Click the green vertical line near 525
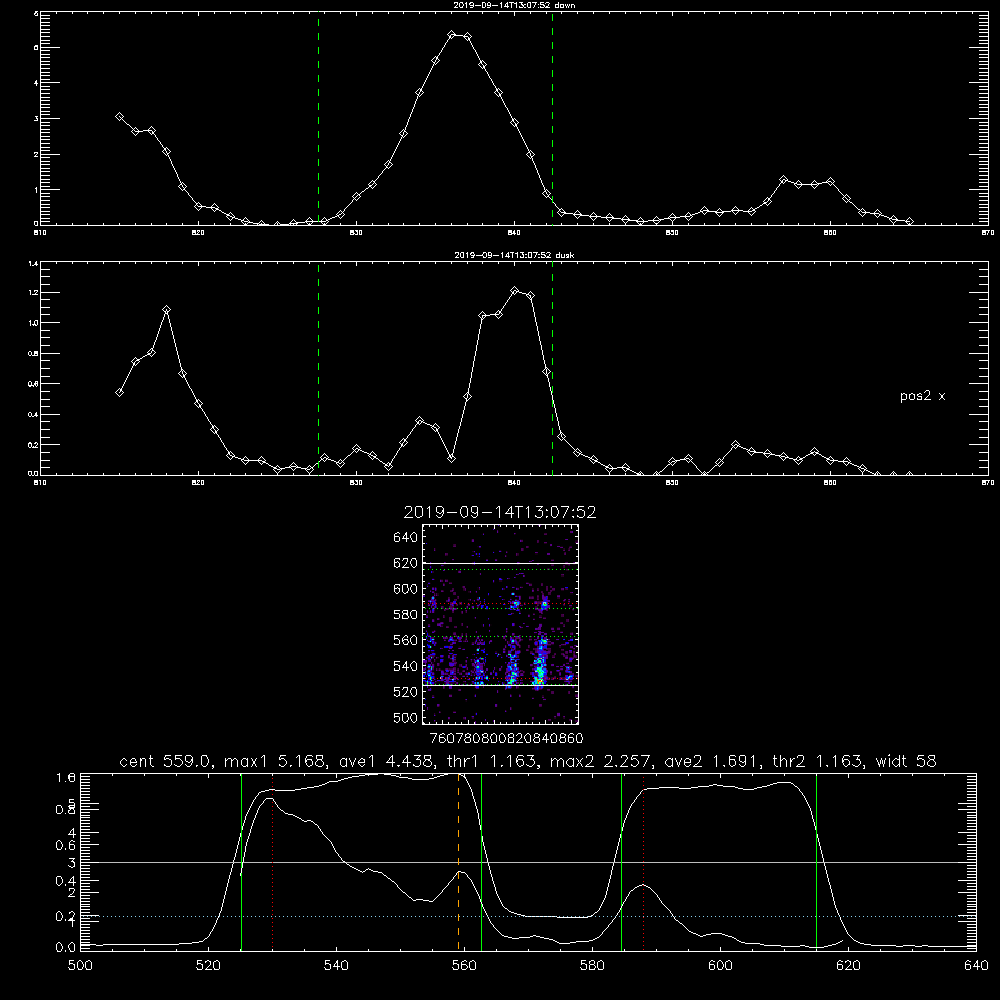1000x1000 pixels. coord(241,861)
